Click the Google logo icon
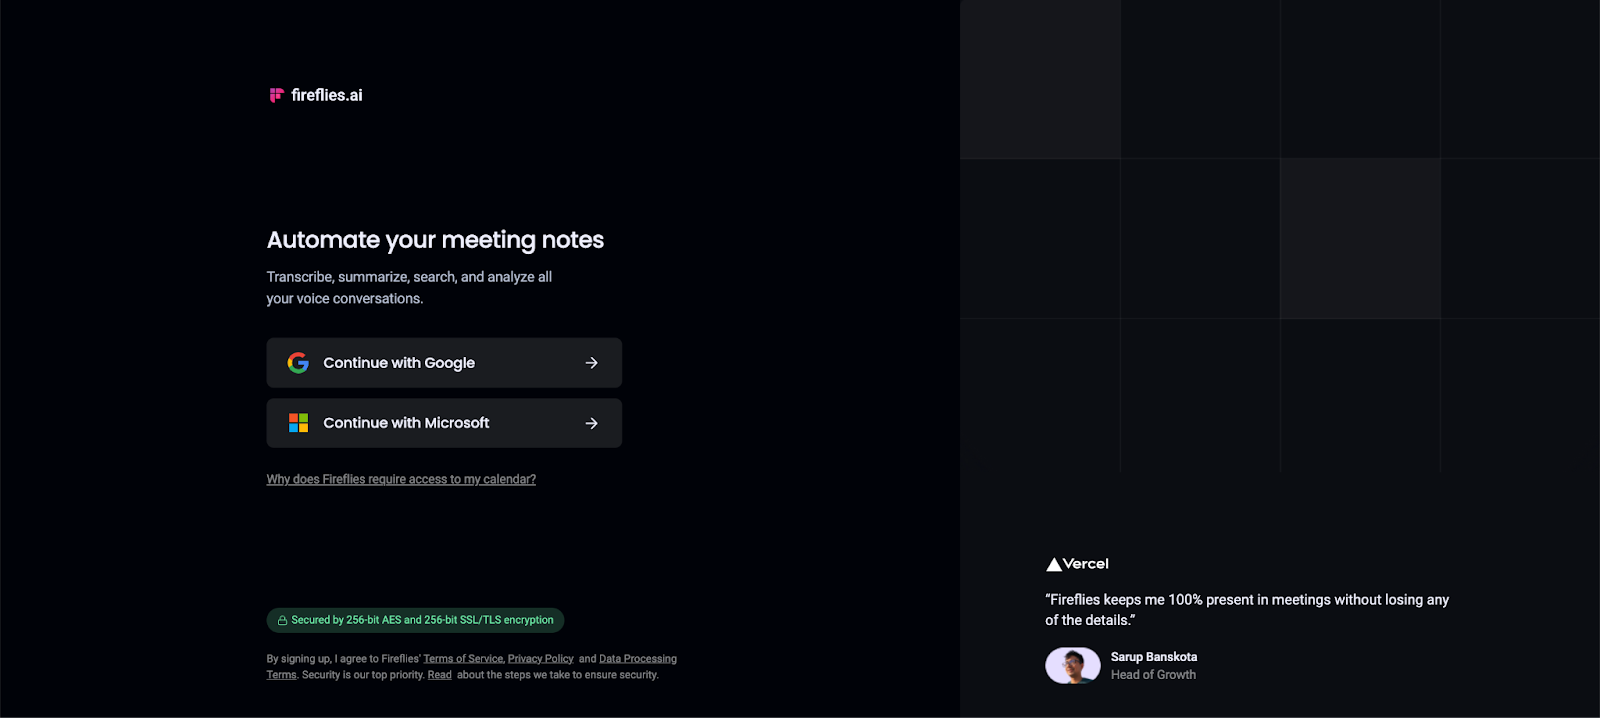Screen dimensions: 1600x718 point(298,363)
